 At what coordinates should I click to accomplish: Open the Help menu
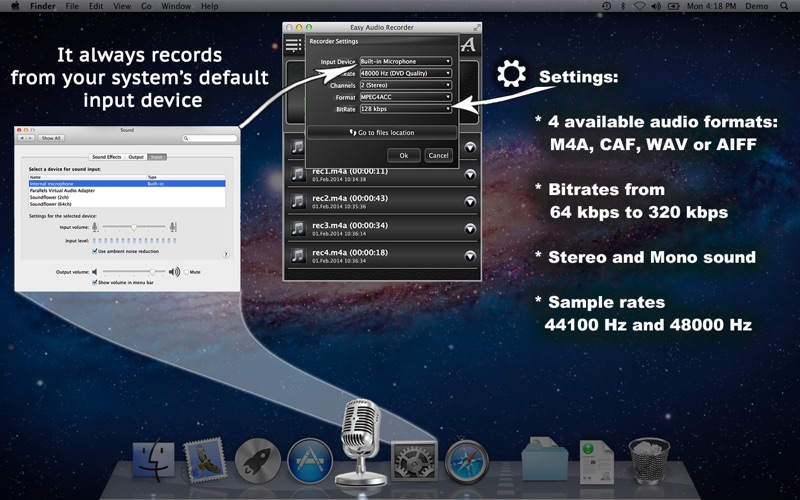pyautogui.click(x=209, y=6)
